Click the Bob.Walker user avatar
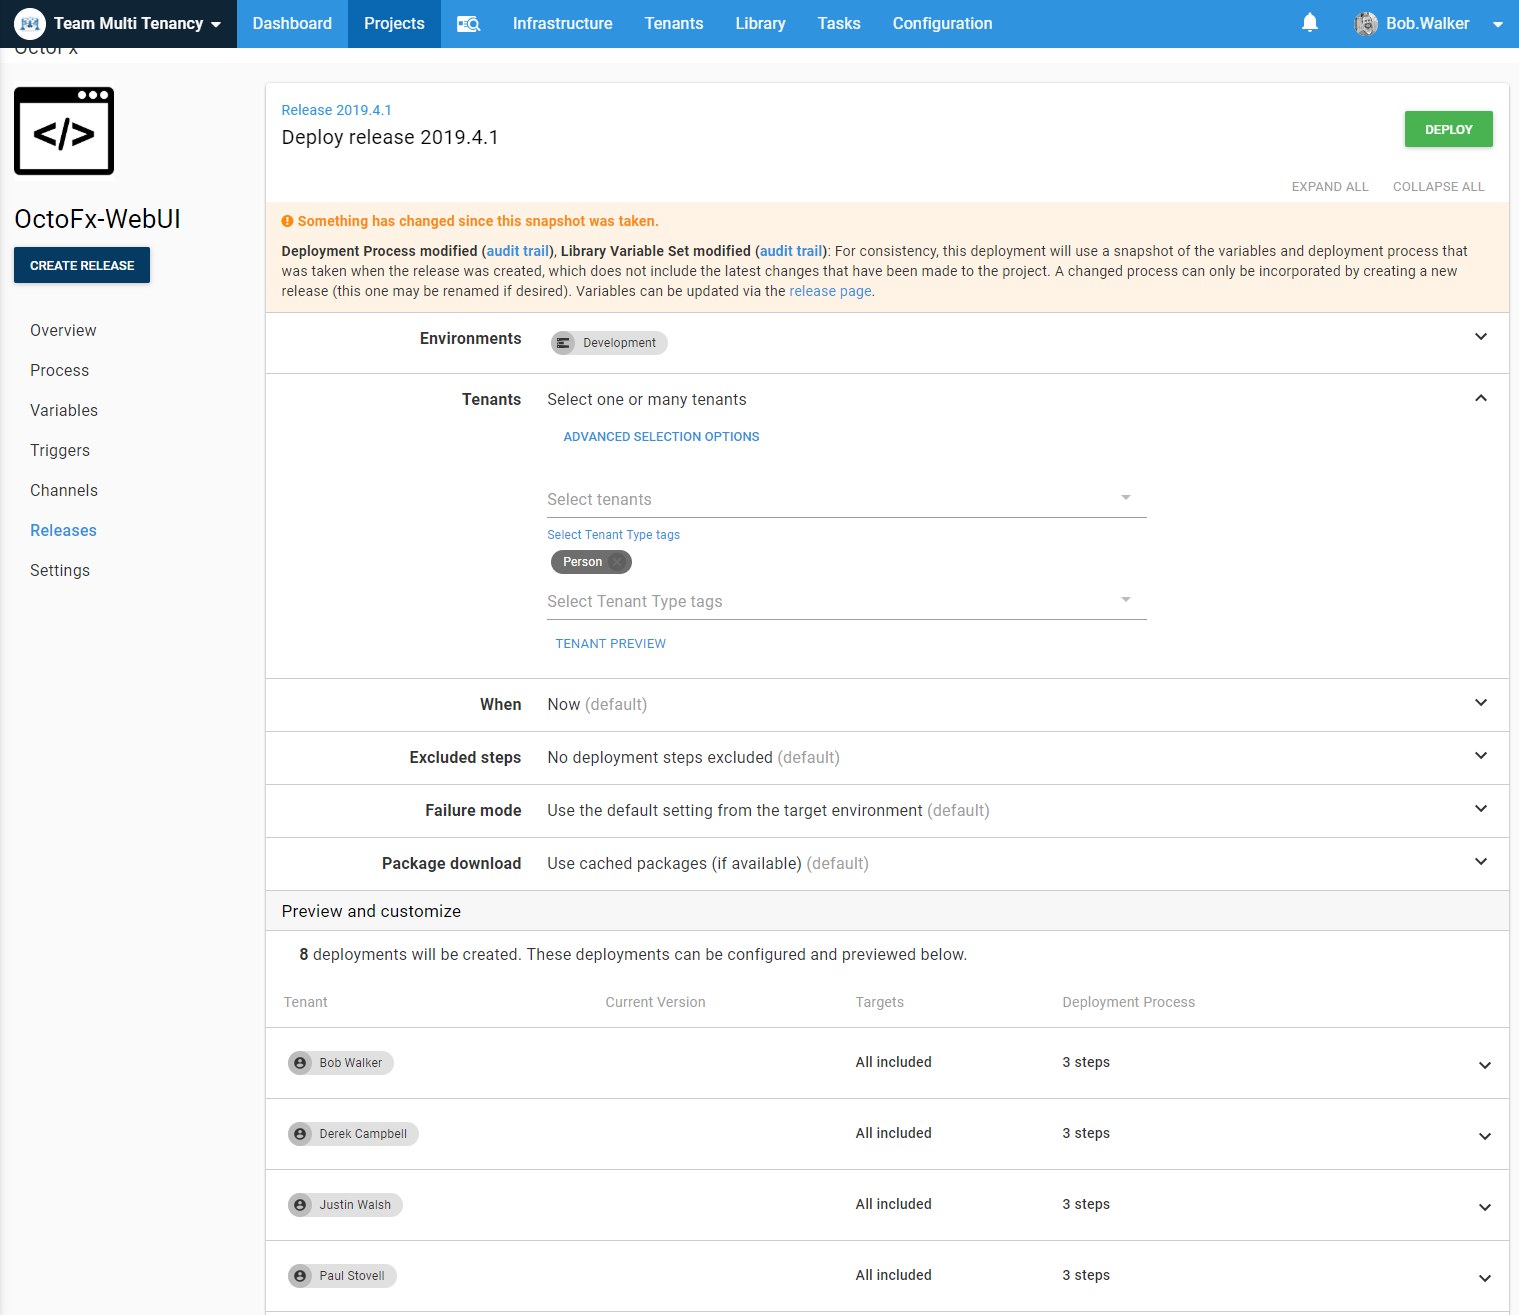This screenshot has height=1315, width=1519. (1365, 24)
